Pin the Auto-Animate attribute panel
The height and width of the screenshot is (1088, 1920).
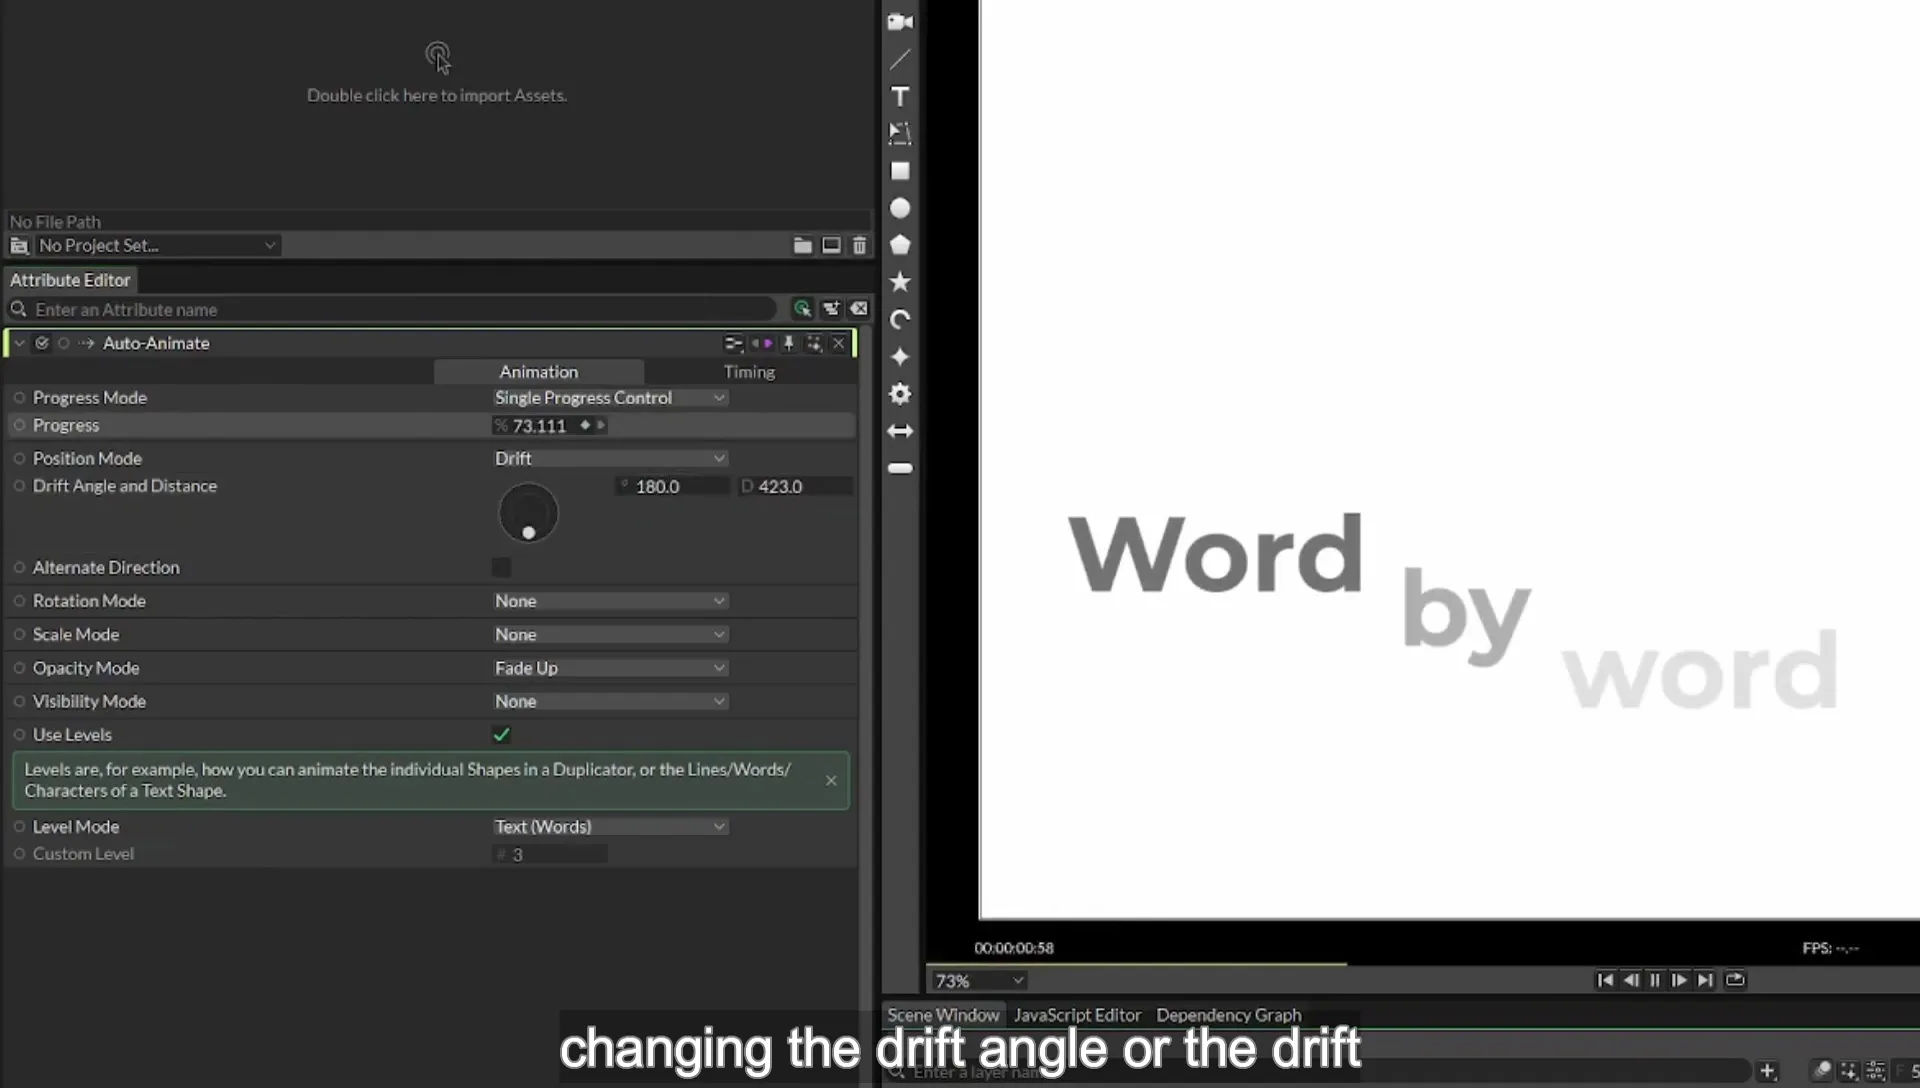pyautogui.click(x=788, y=343)
